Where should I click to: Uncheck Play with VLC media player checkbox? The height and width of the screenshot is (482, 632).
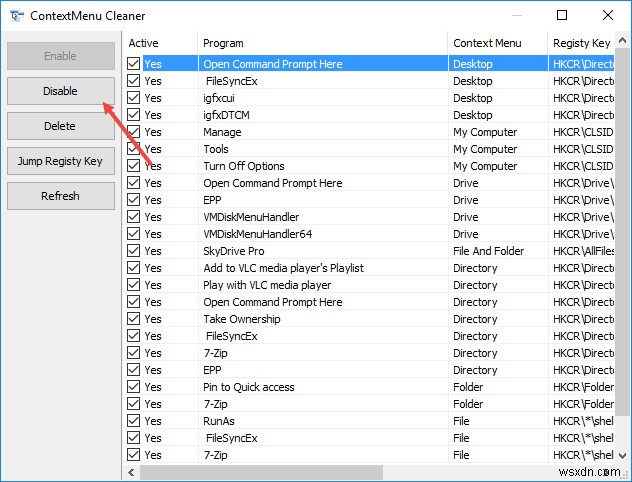pos(133,285)
